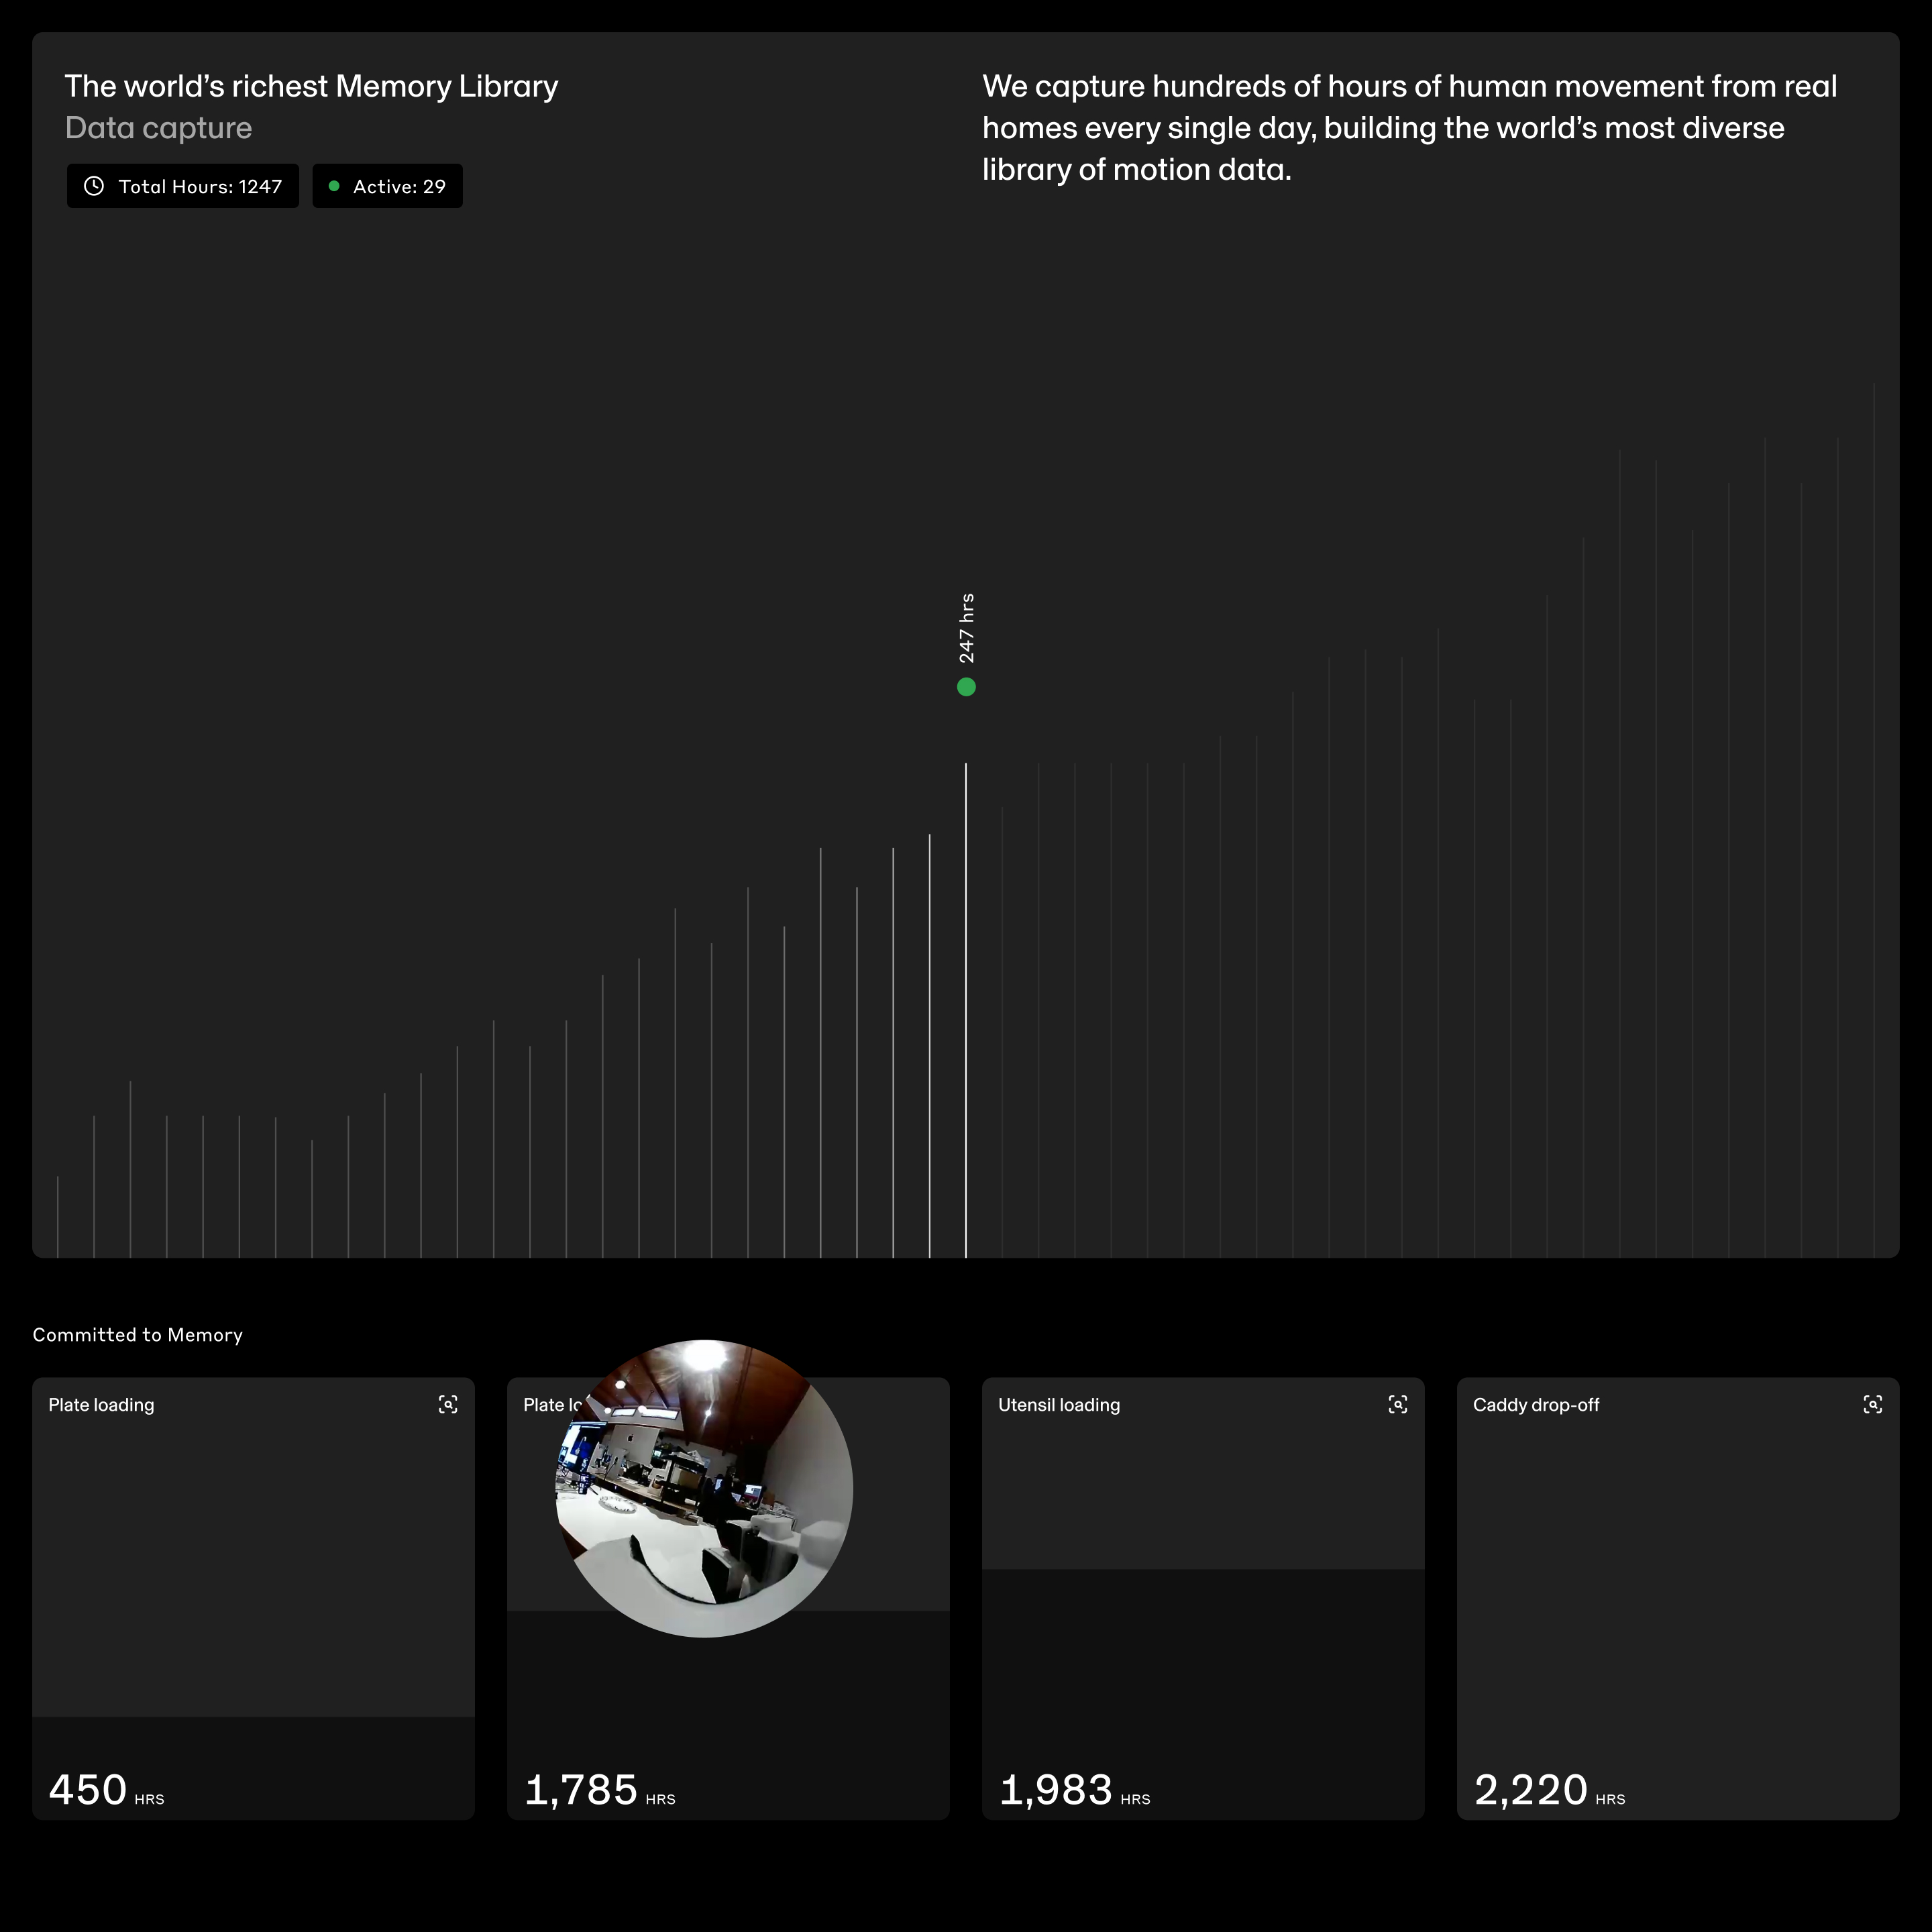Click scan icon on Caddy drop-off card
The width and height of the screenshot is (1932, 1932).
(1873, 1404)
